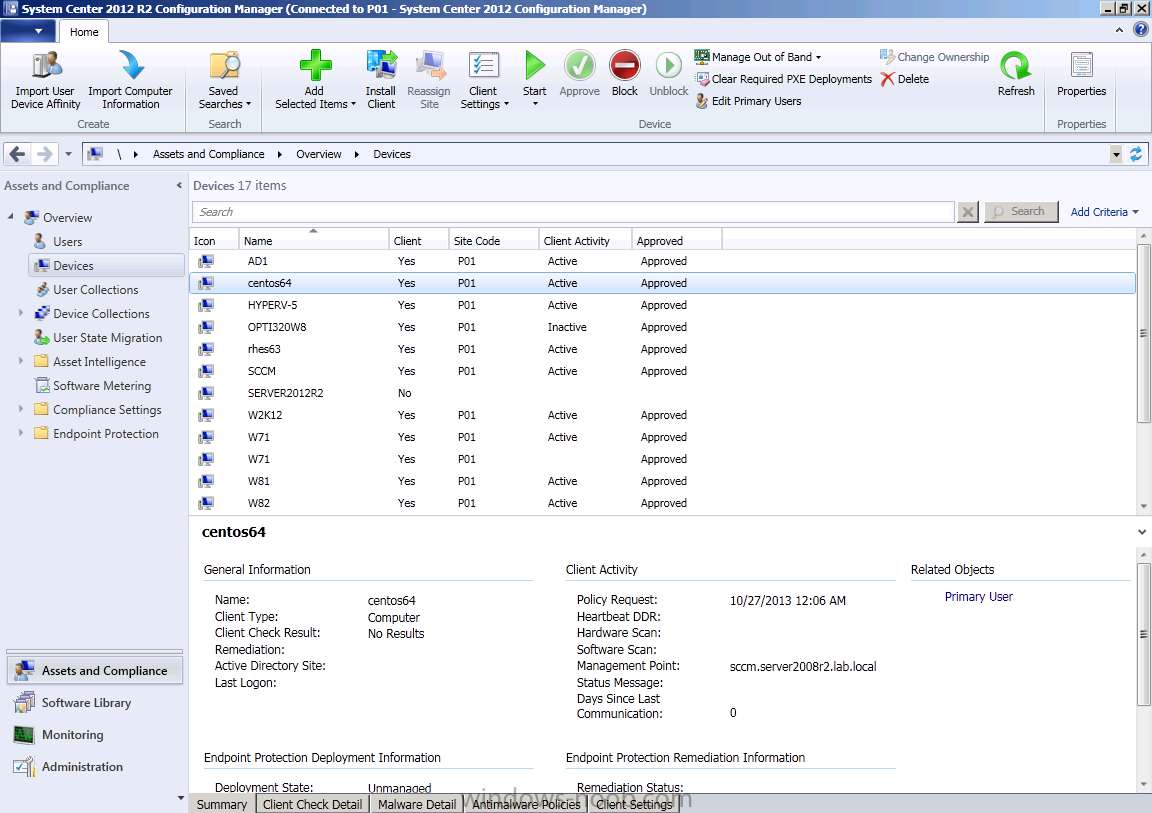
Task: Click in the Search input field
Action: 573,212
